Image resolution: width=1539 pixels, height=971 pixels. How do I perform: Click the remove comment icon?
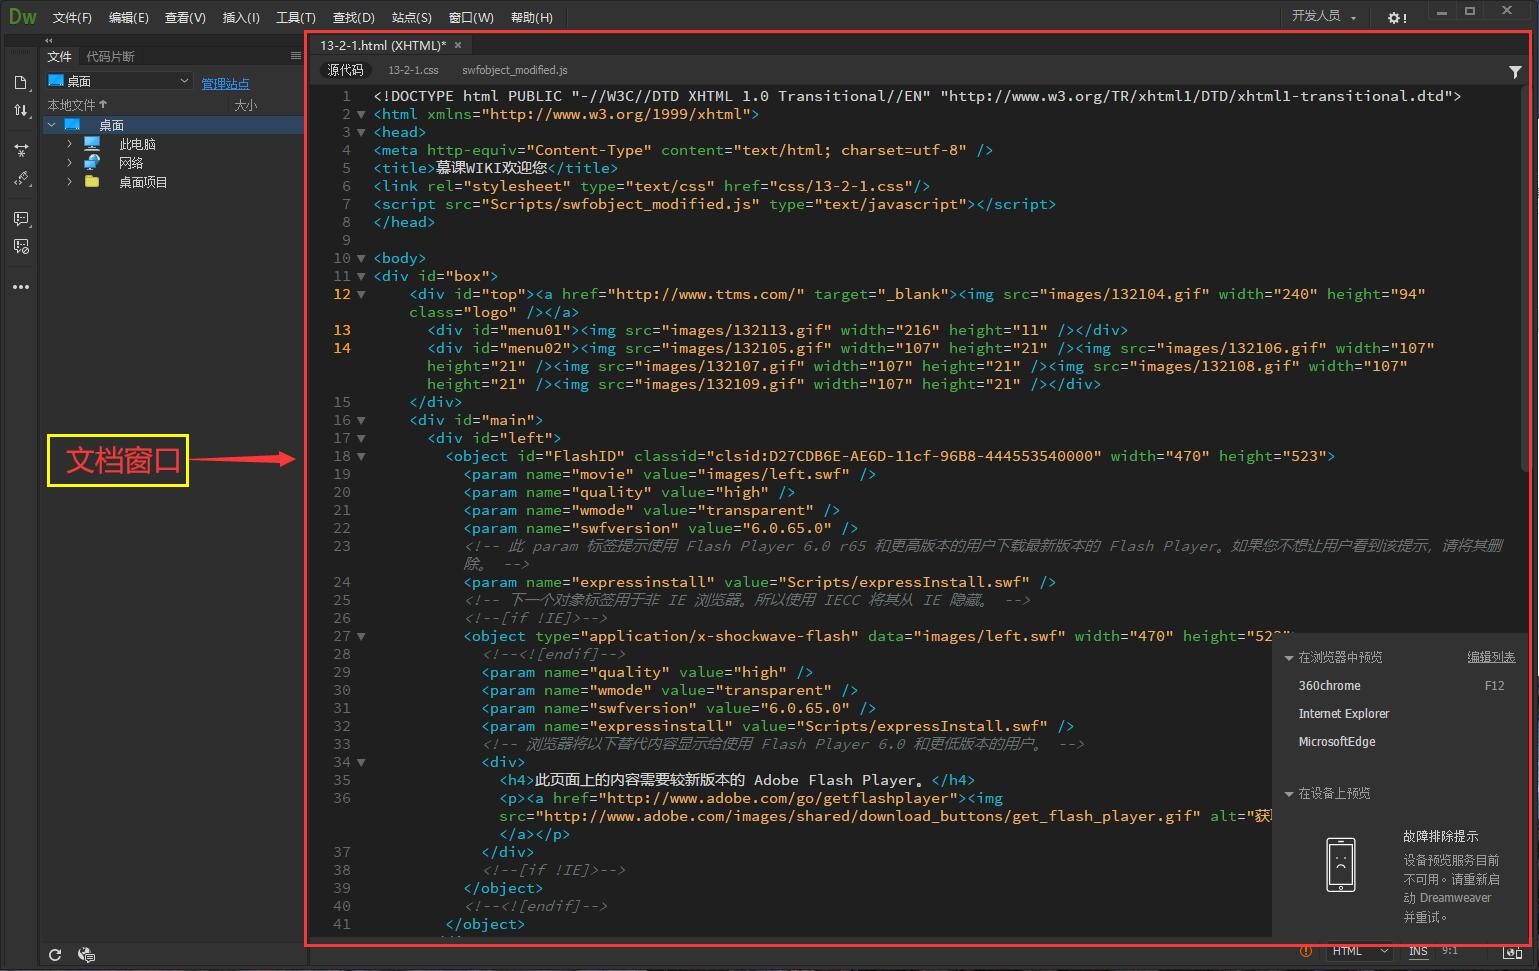coord(21,246)
